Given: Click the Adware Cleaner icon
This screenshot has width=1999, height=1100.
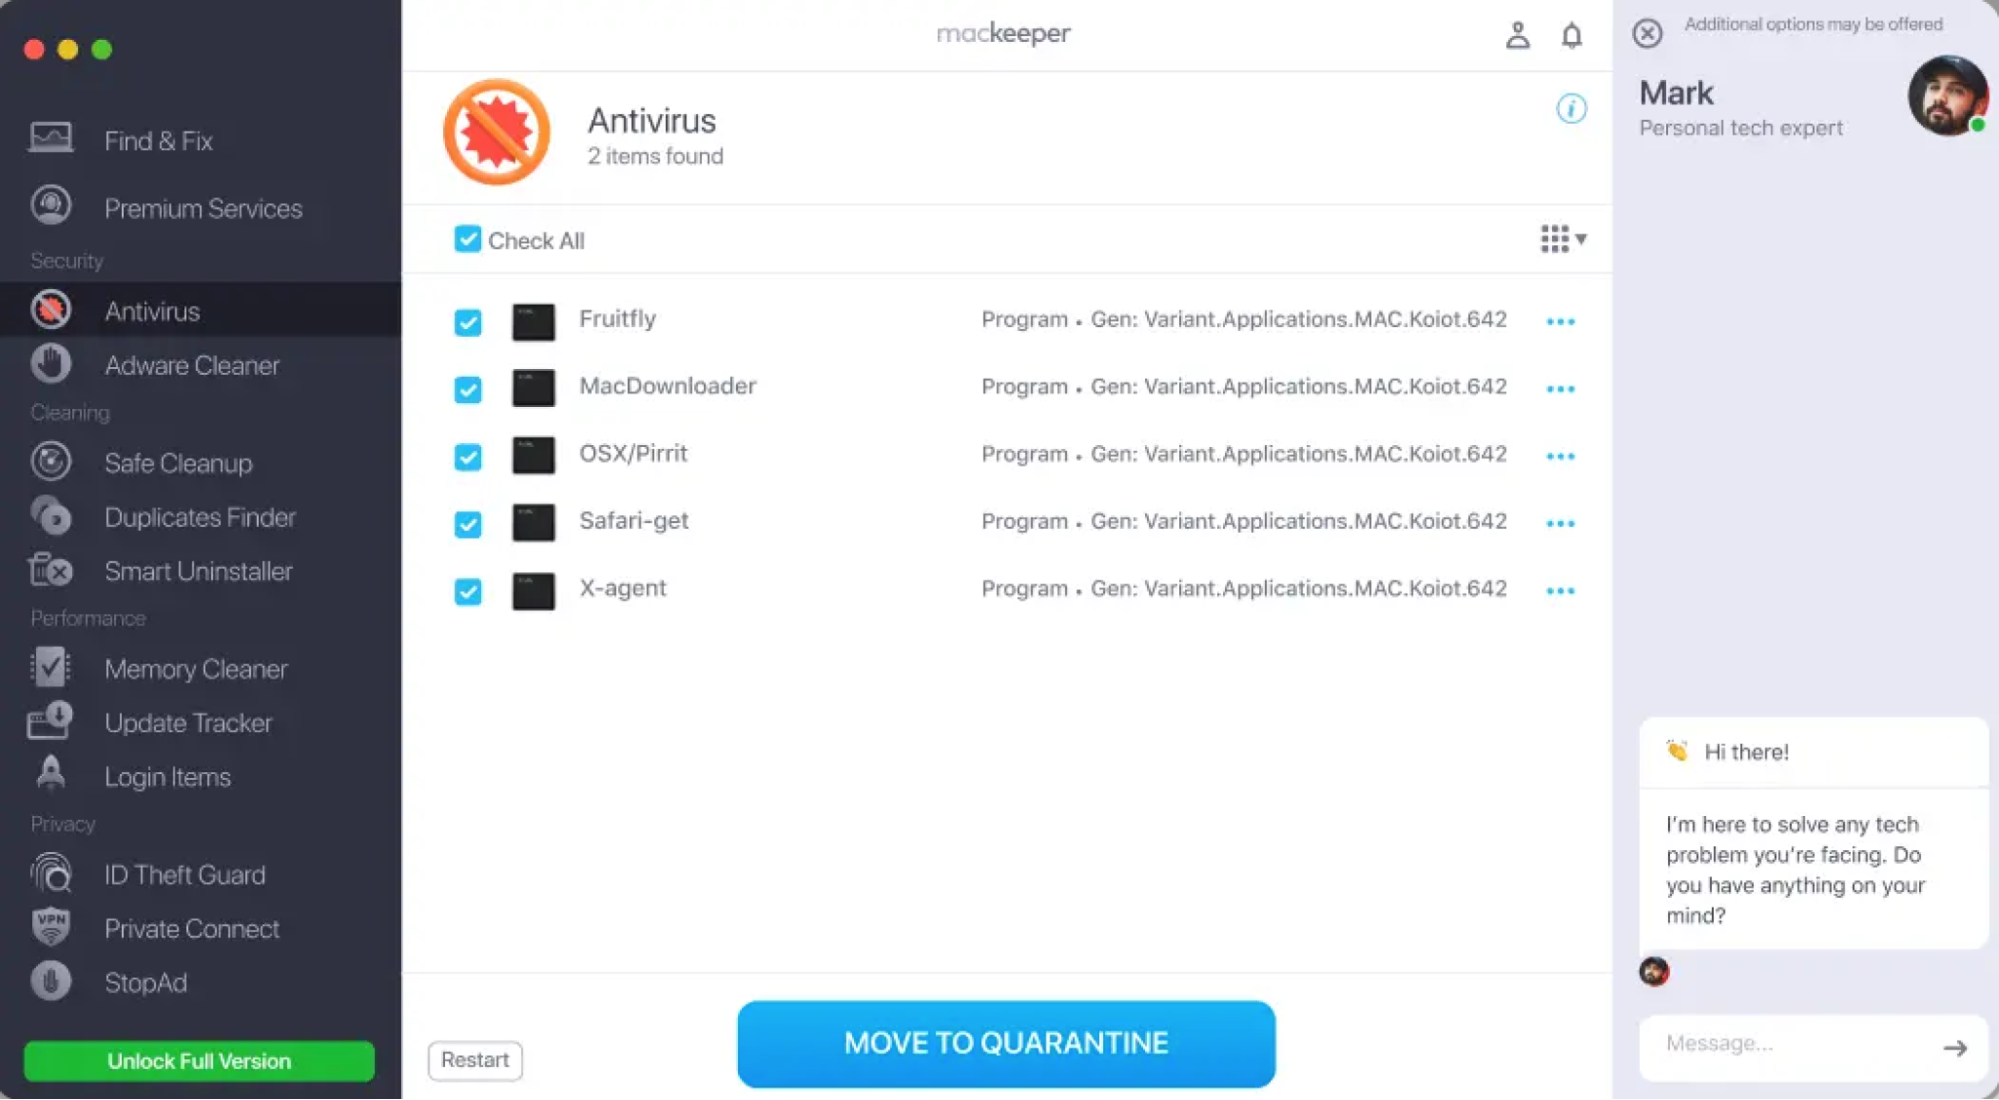Looking at the screenshot, I should pos(50,366).
